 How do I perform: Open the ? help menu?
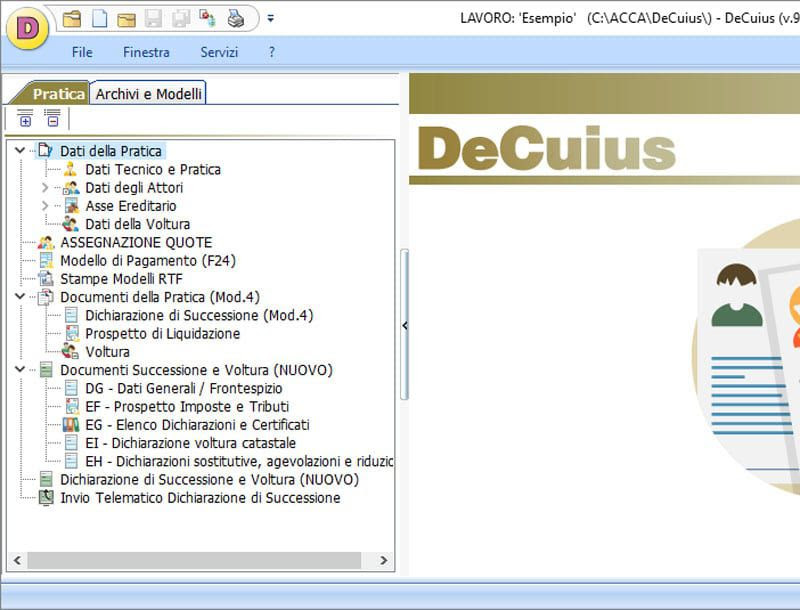click(272, 52)
